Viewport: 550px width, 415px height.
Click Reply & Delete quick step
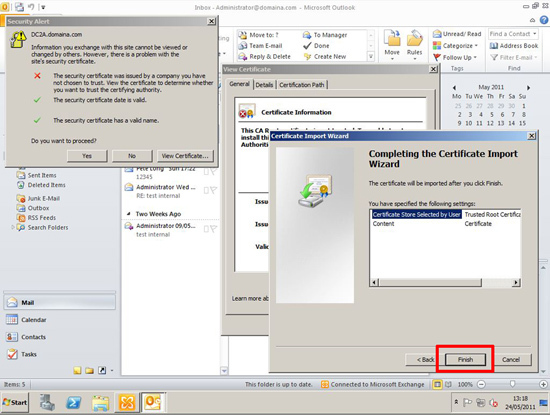(264, 56)
